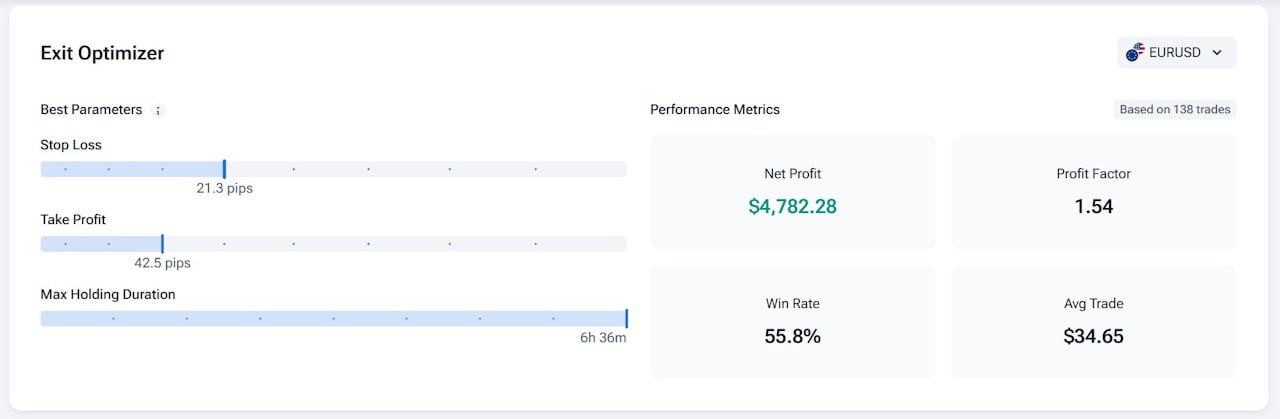Viewport: 1280px width, 419px height.
Task: Click the "Based on 138 trades" badge
Action: coord(1175,110)
